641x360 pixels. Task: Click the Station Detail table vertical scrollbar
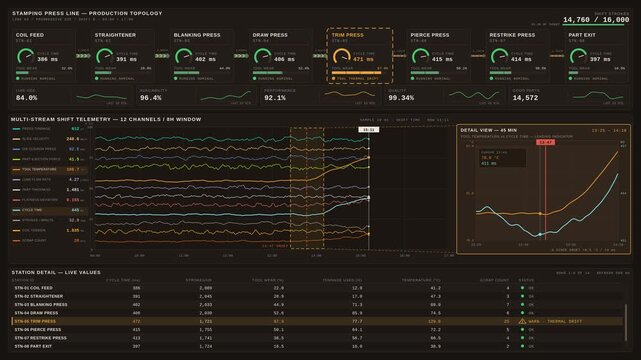pos(625,322)
